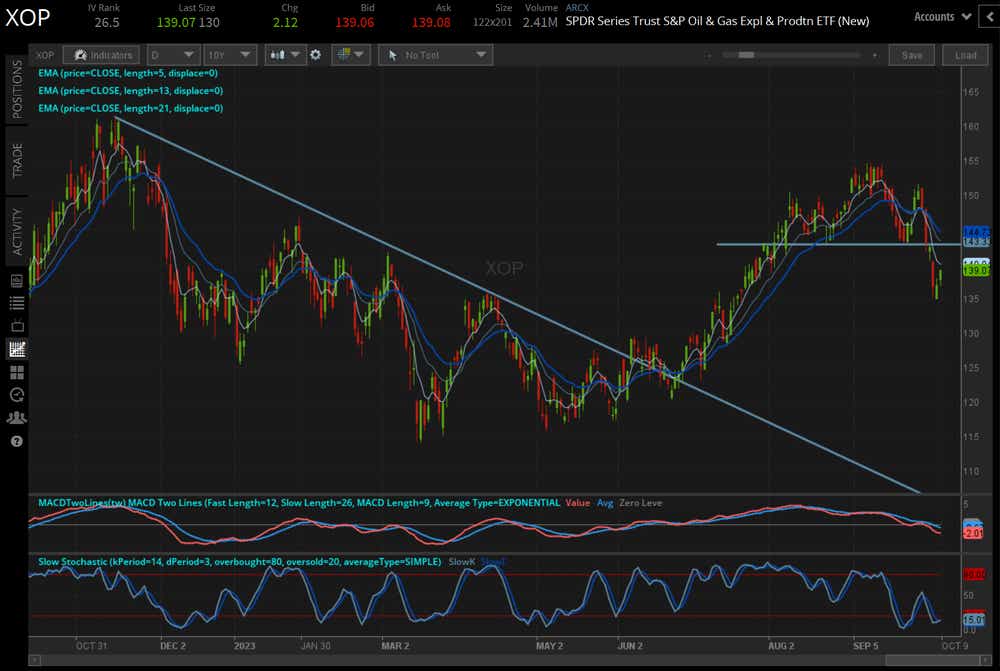The image size is (1000, 671).
Task: Click the zoom in plus icon
Action: (x=874, y=55)
